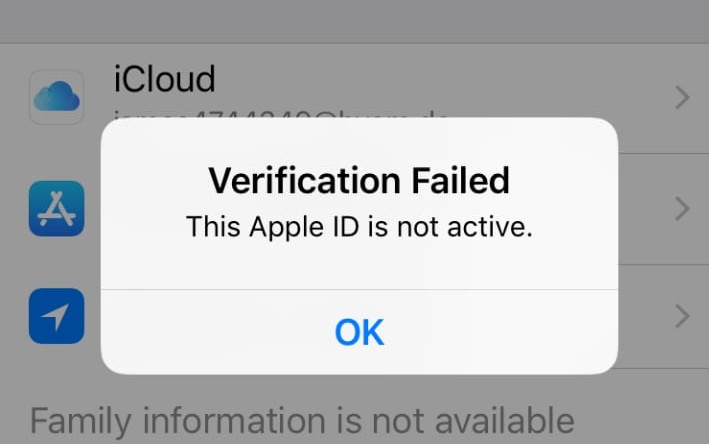The image size is (709, 444).
Task: Tap the white margin left of the OK text
Action: pyautogui.click(x=217, y=332)
